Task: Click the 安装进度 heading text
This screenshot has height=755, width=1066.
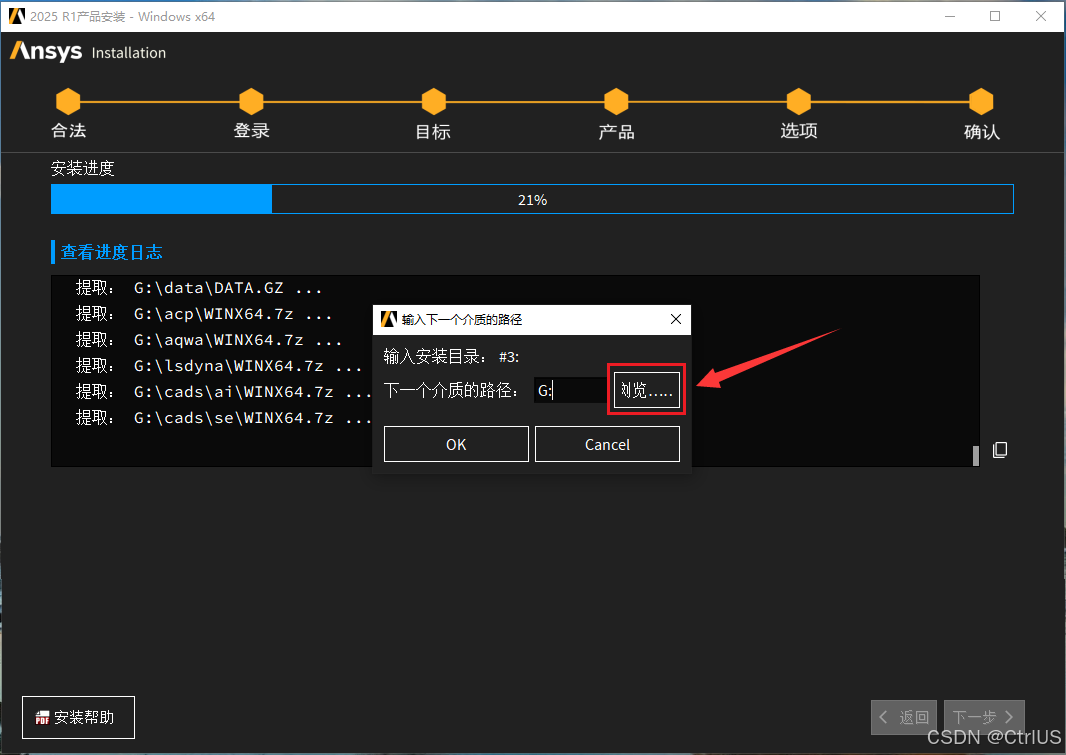Action: point(82,169)
